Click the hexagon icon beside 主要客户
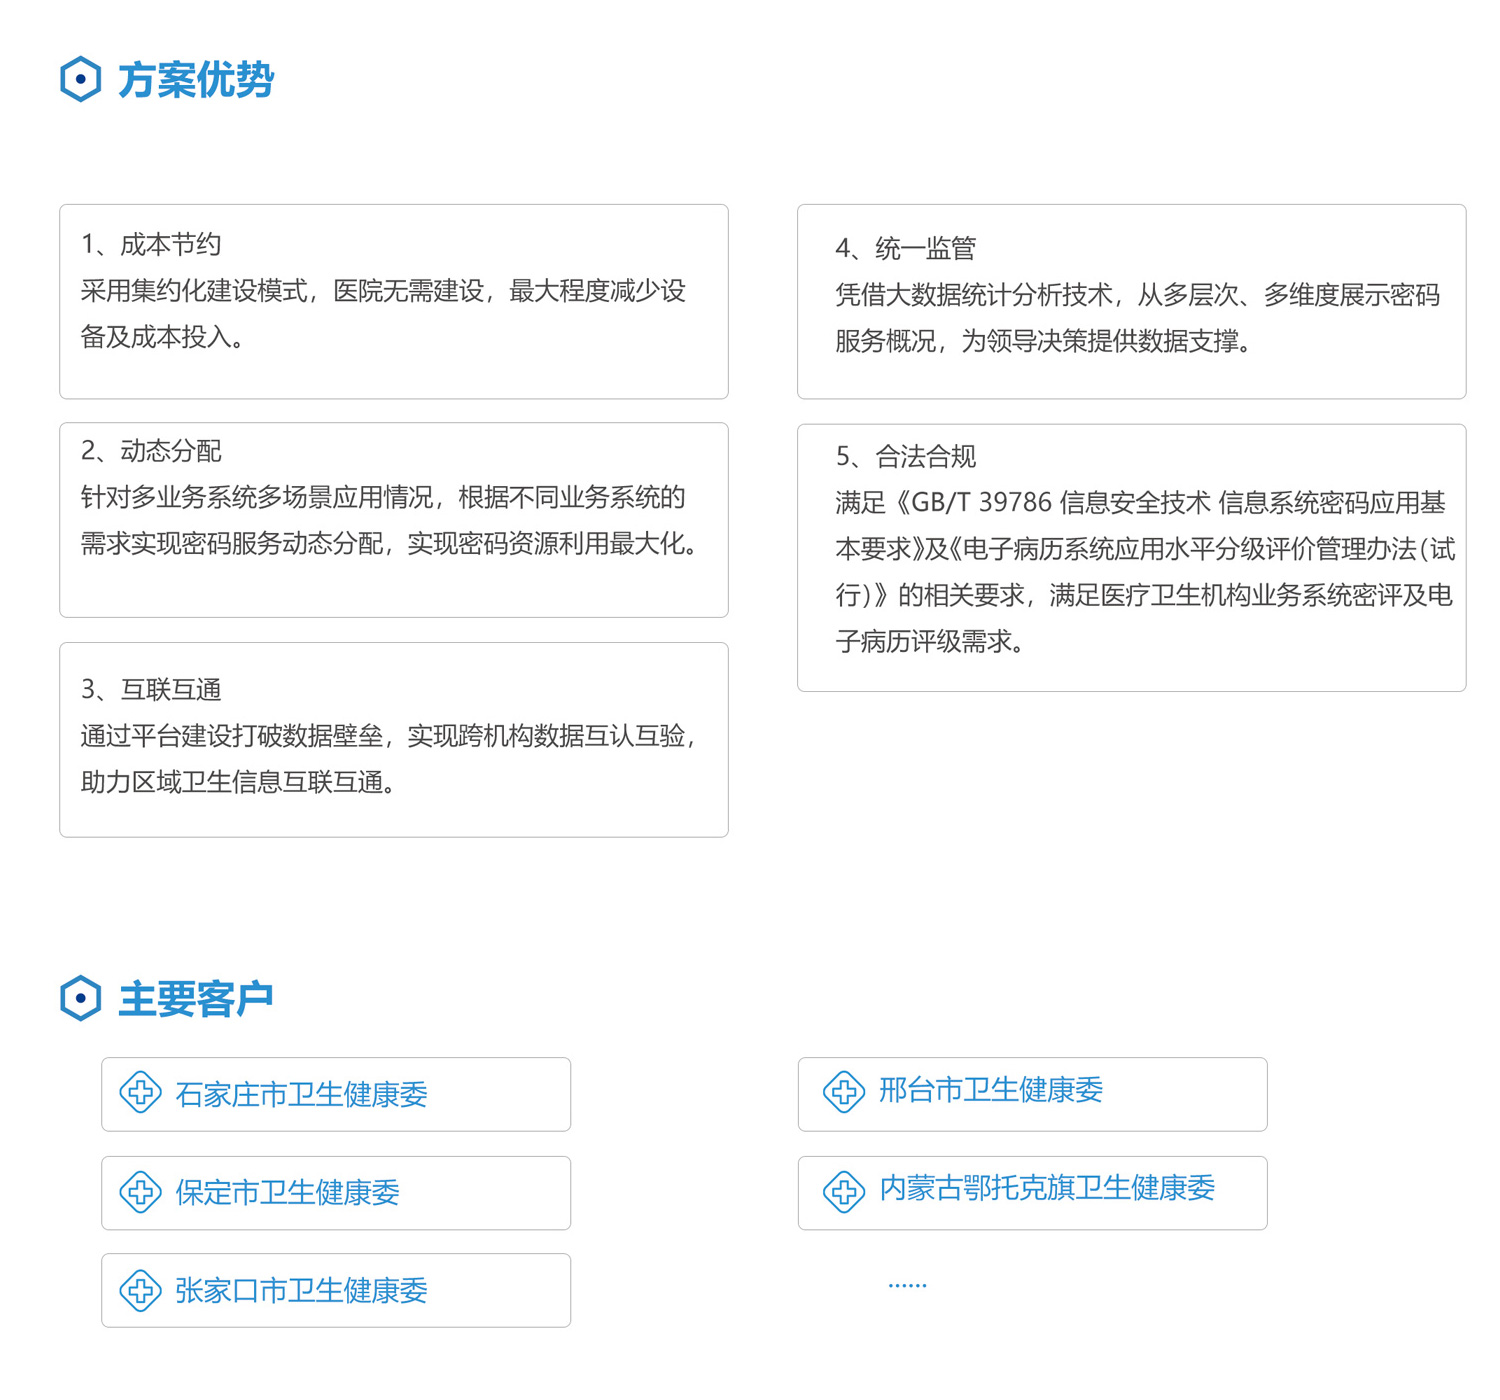1500x1400 pixels. click(x=80, y=998)
